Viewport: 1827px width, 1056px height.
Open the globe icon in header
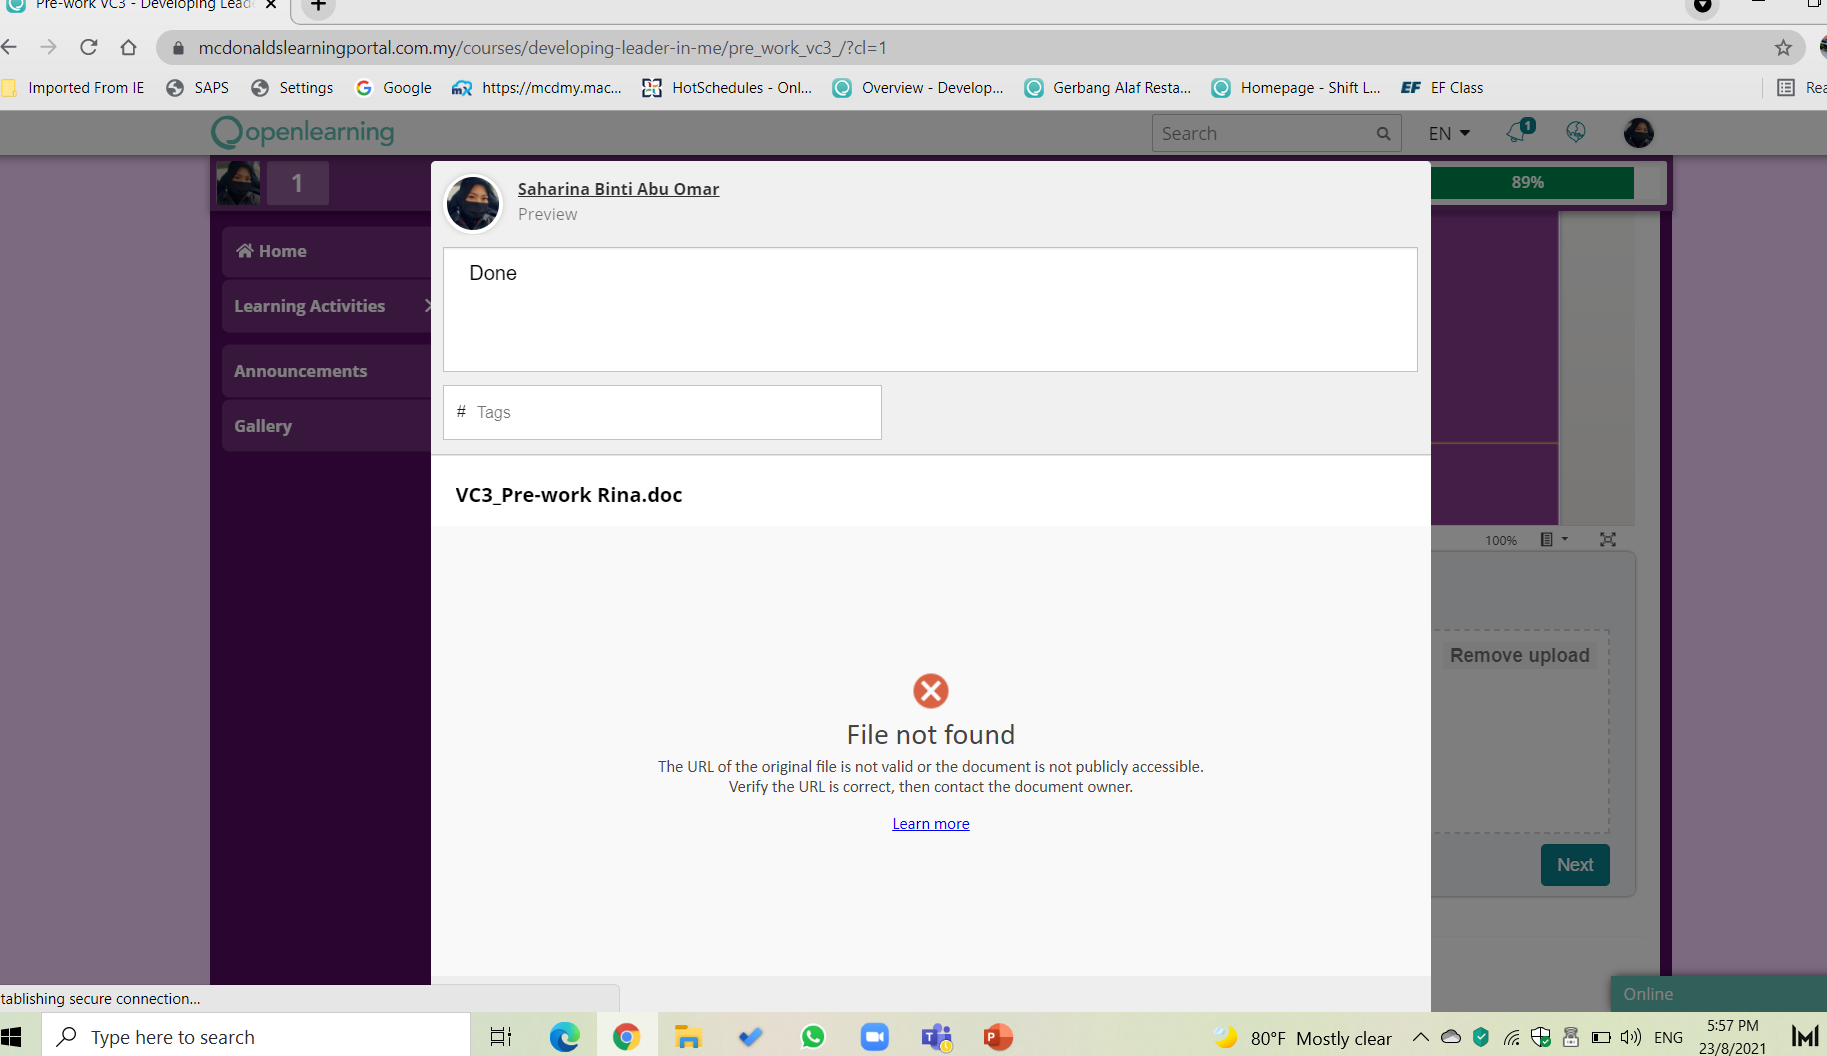(x=1576, y=133)
